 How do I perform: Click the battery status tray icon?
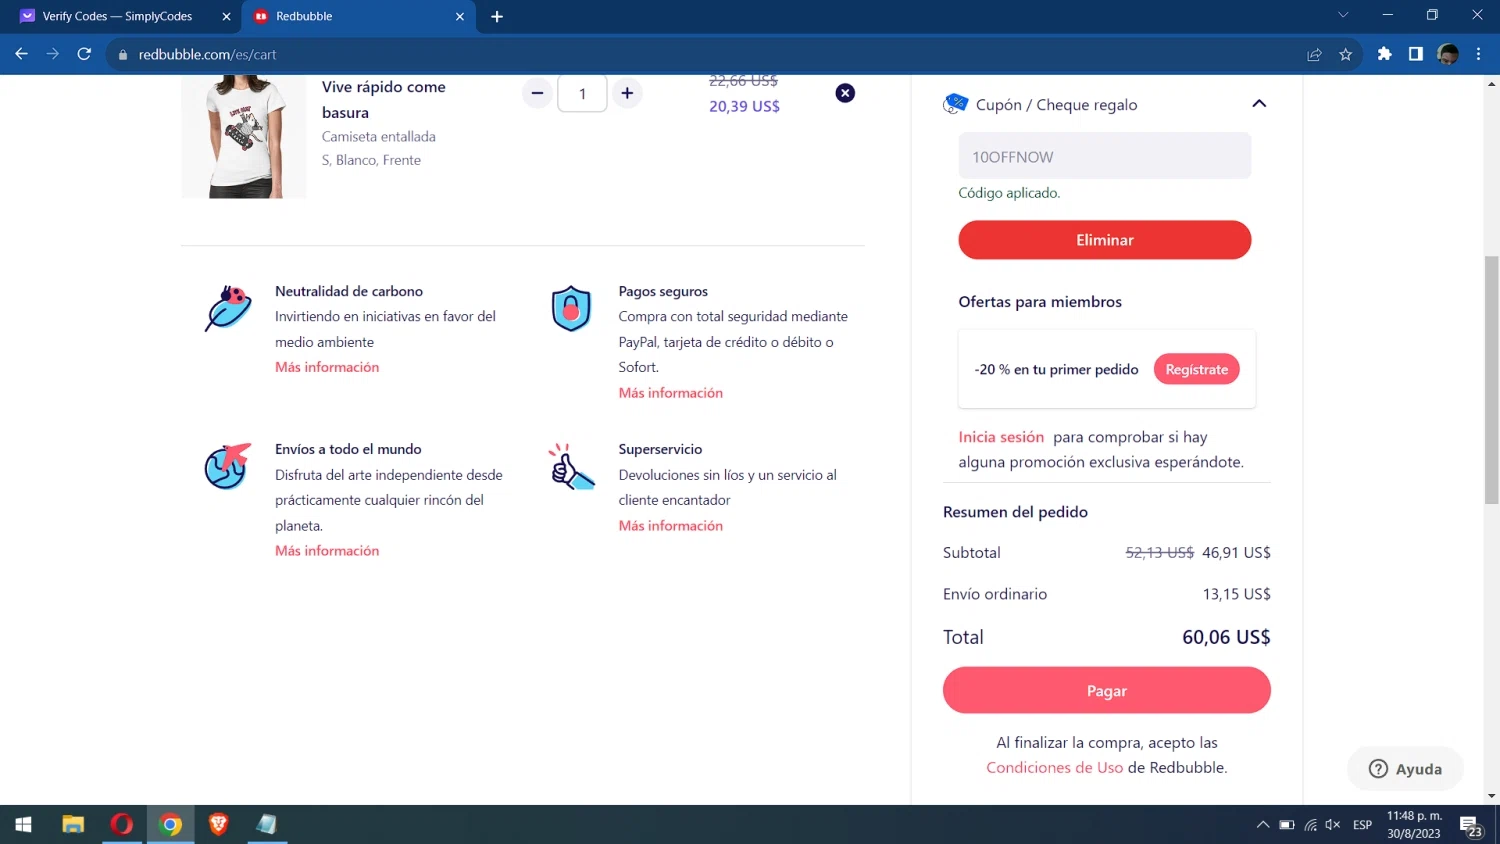point(1286,824)
